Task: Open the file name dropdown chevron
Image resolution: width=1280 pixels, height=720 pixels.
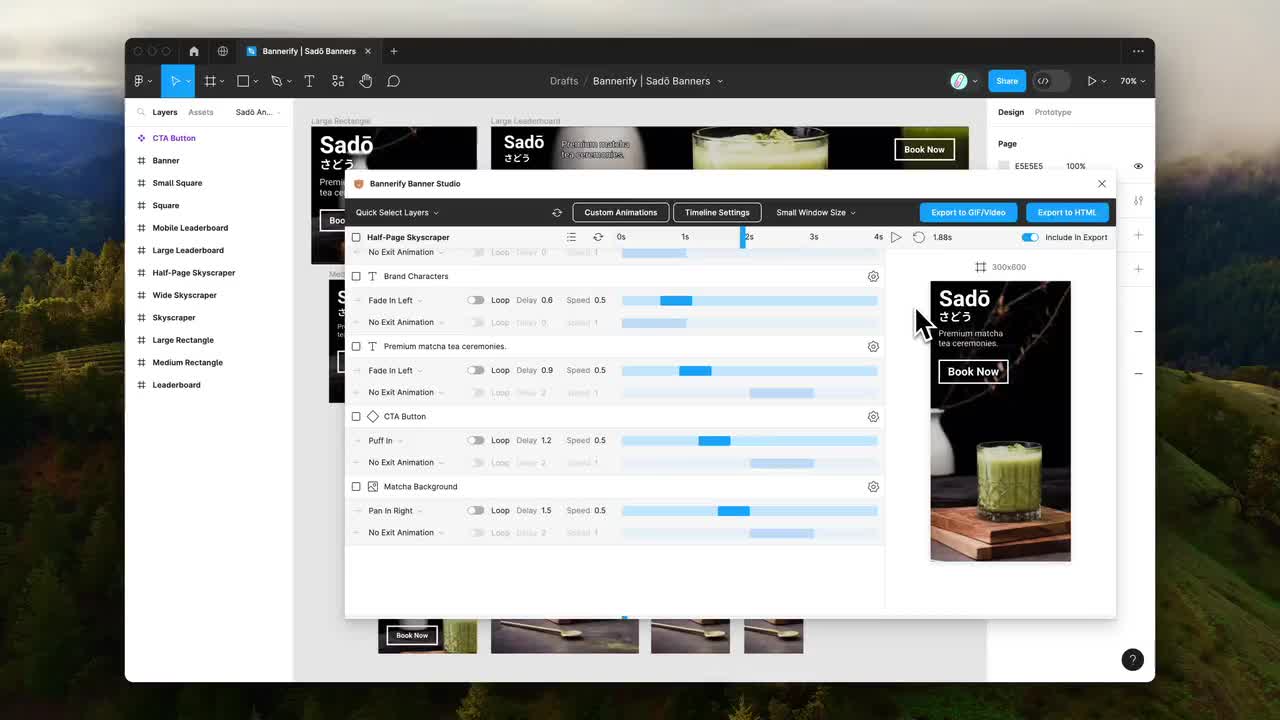Action: [720, 81]
